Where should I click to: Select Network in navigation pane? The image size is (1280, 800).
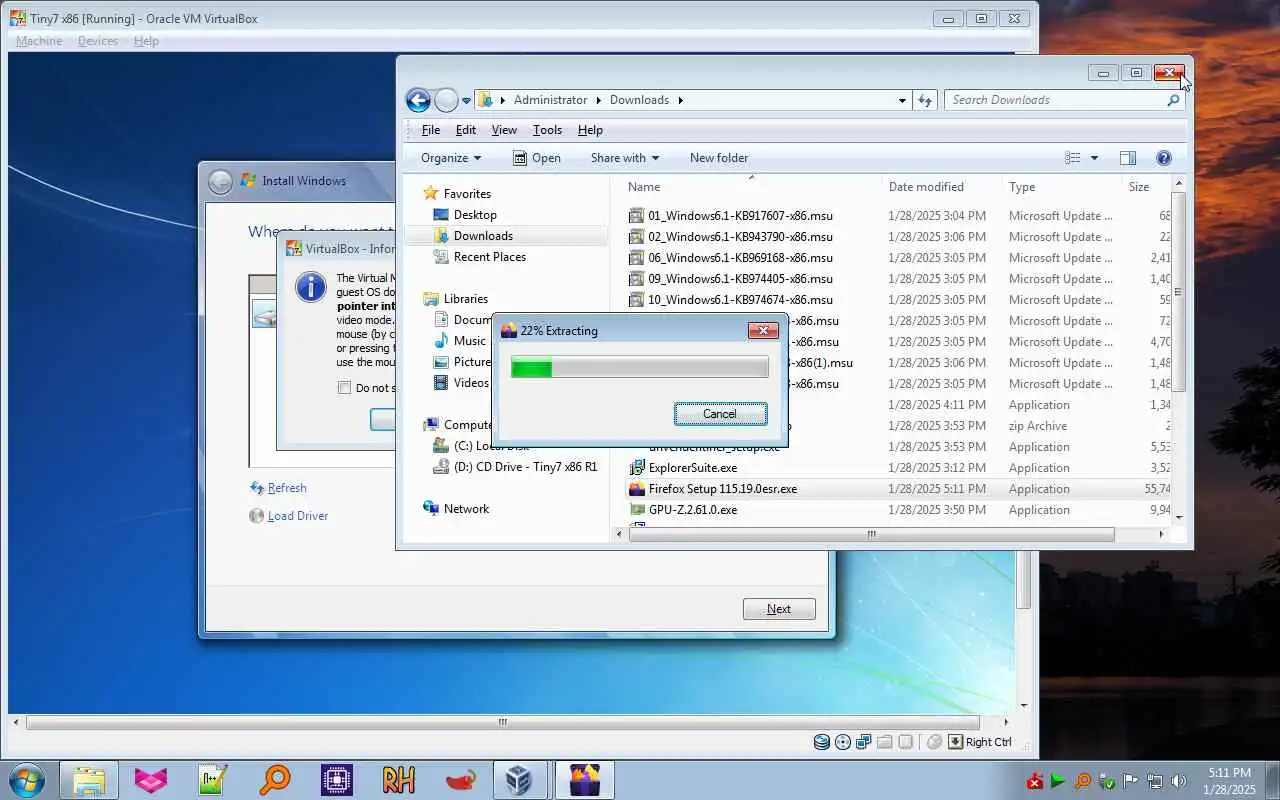point(467,509)
